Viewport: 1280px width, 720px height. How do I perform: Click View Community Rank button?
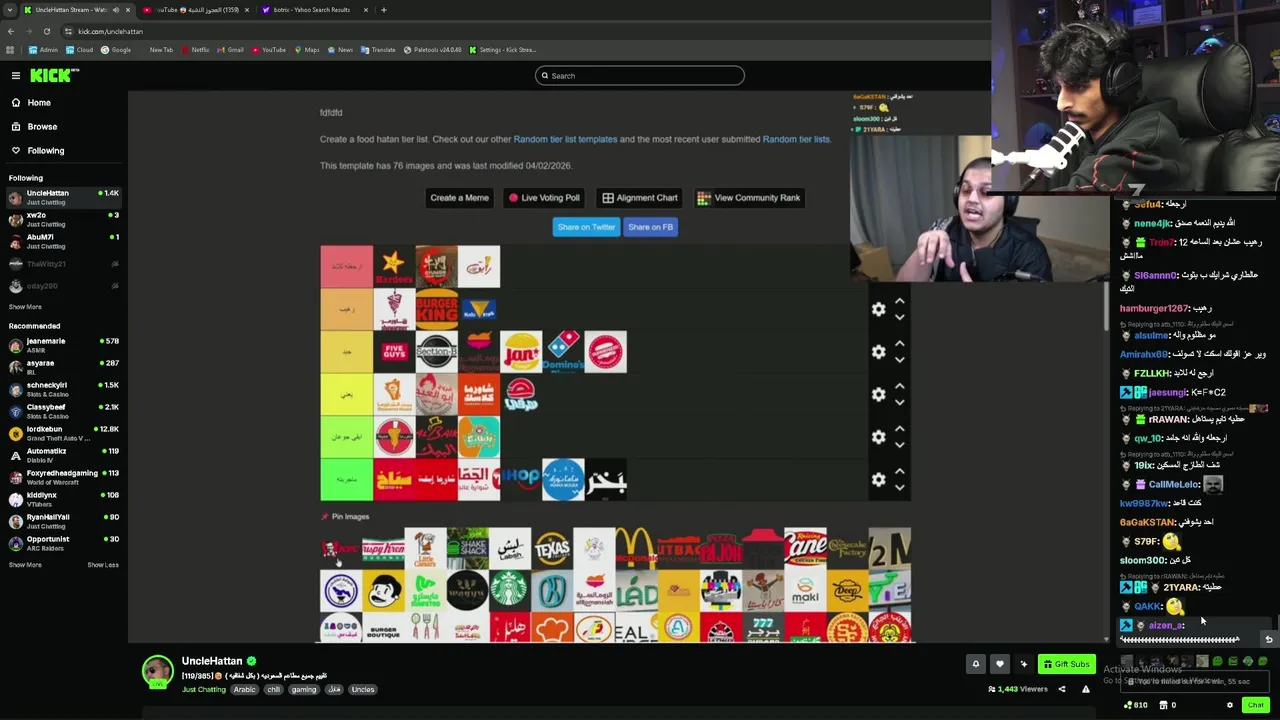pos(749,198)
